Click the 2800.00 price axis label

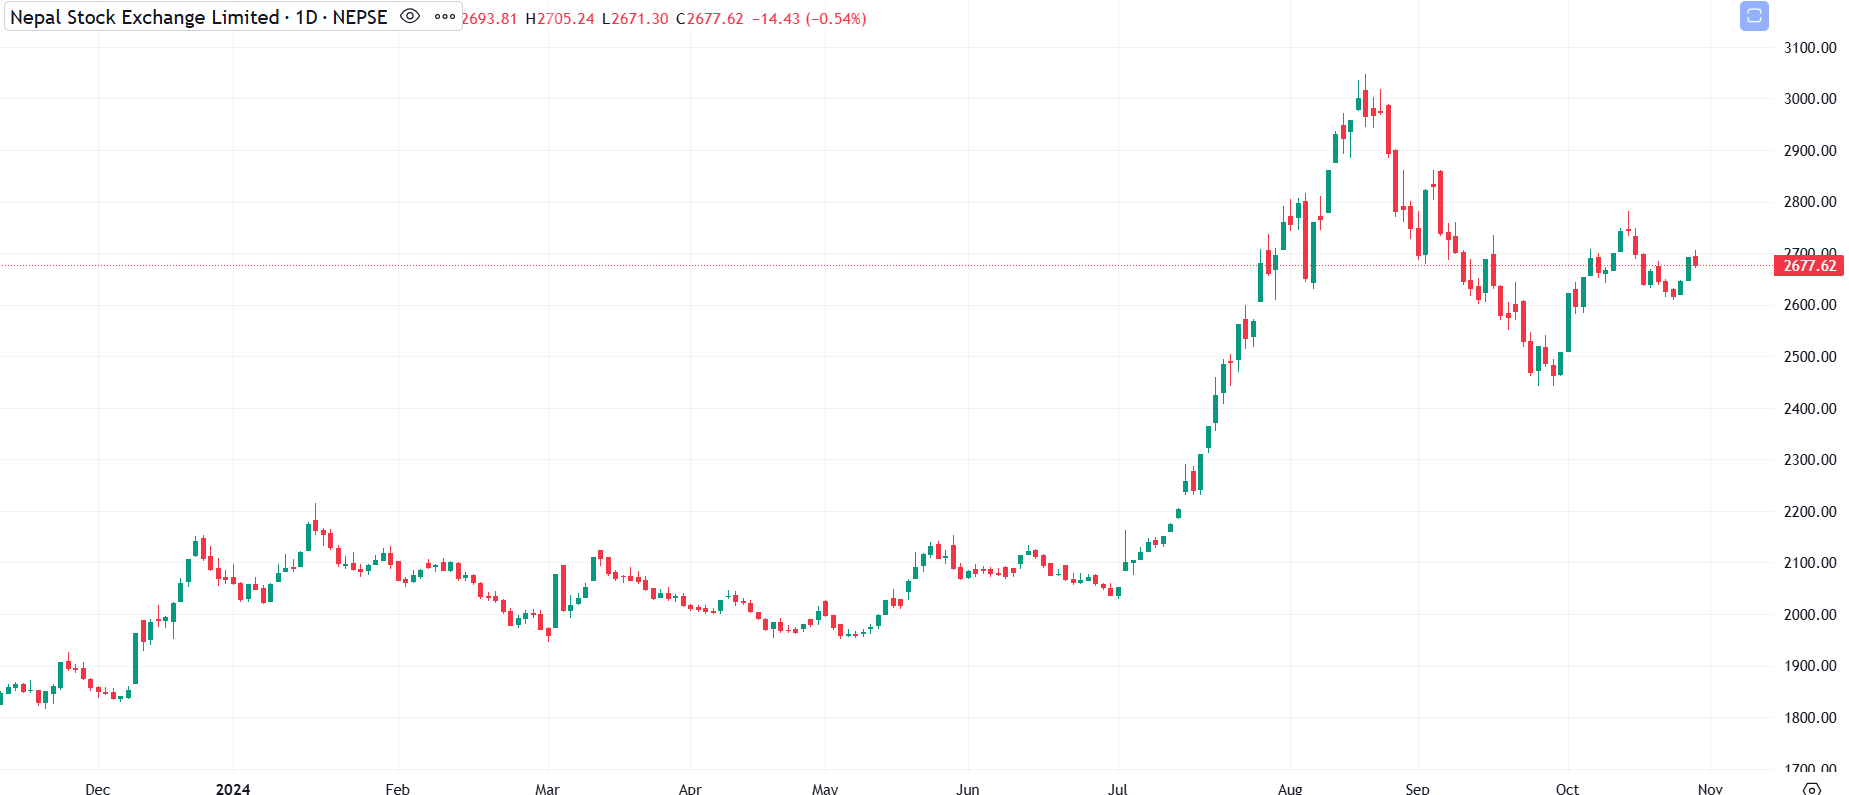click(x=1810, y=202)
